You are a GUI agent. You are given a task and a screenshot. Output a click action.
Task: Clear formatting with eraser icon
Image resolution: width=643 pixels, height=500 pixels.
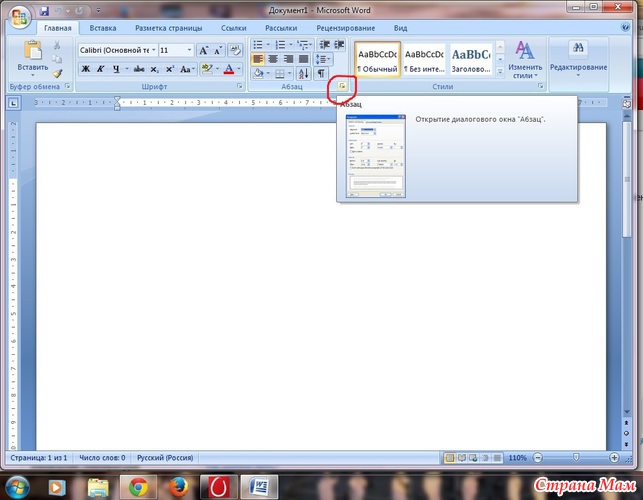click(x=235, y=50)
